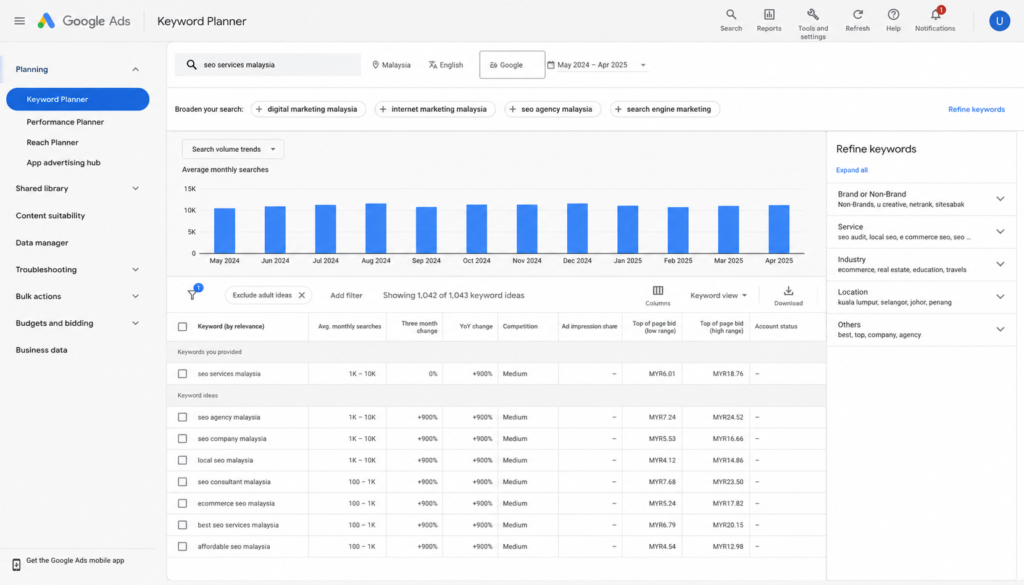Image resolution: width=1024 pixels, height=585 pixels.
Task: Open the user account avatar
Action: (x=999, y=21)
